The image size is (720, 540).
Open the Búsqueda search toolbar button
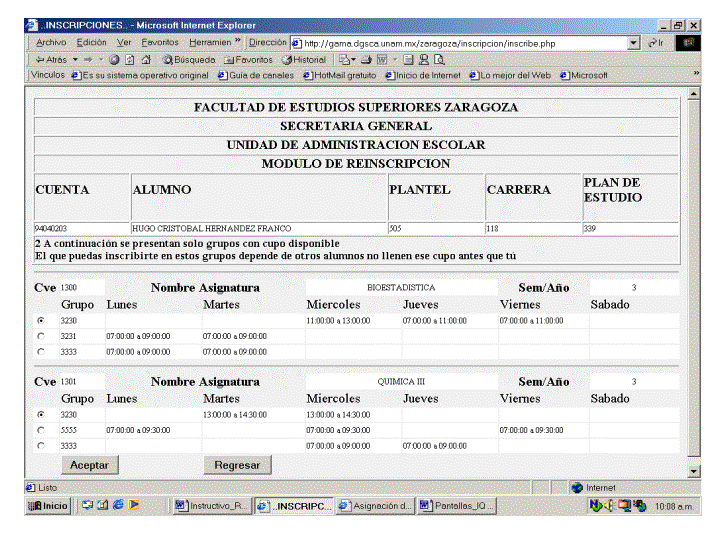182,59
